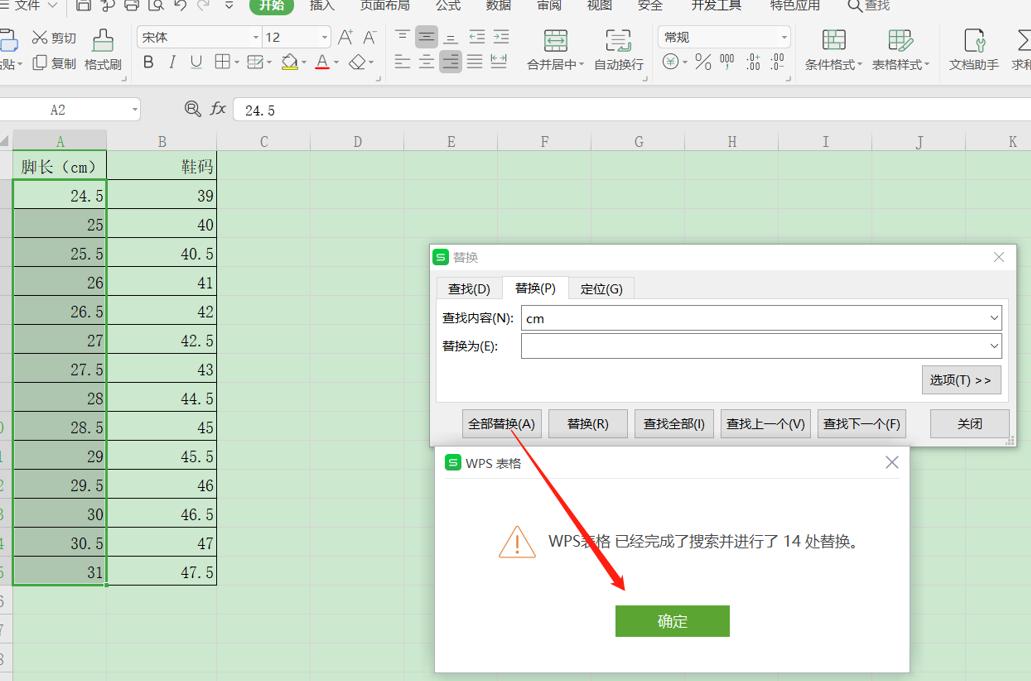This screenshot has height=681, width=1031.
Task: Click the 确定 confirmation button
Action: (x=672, y=621)
